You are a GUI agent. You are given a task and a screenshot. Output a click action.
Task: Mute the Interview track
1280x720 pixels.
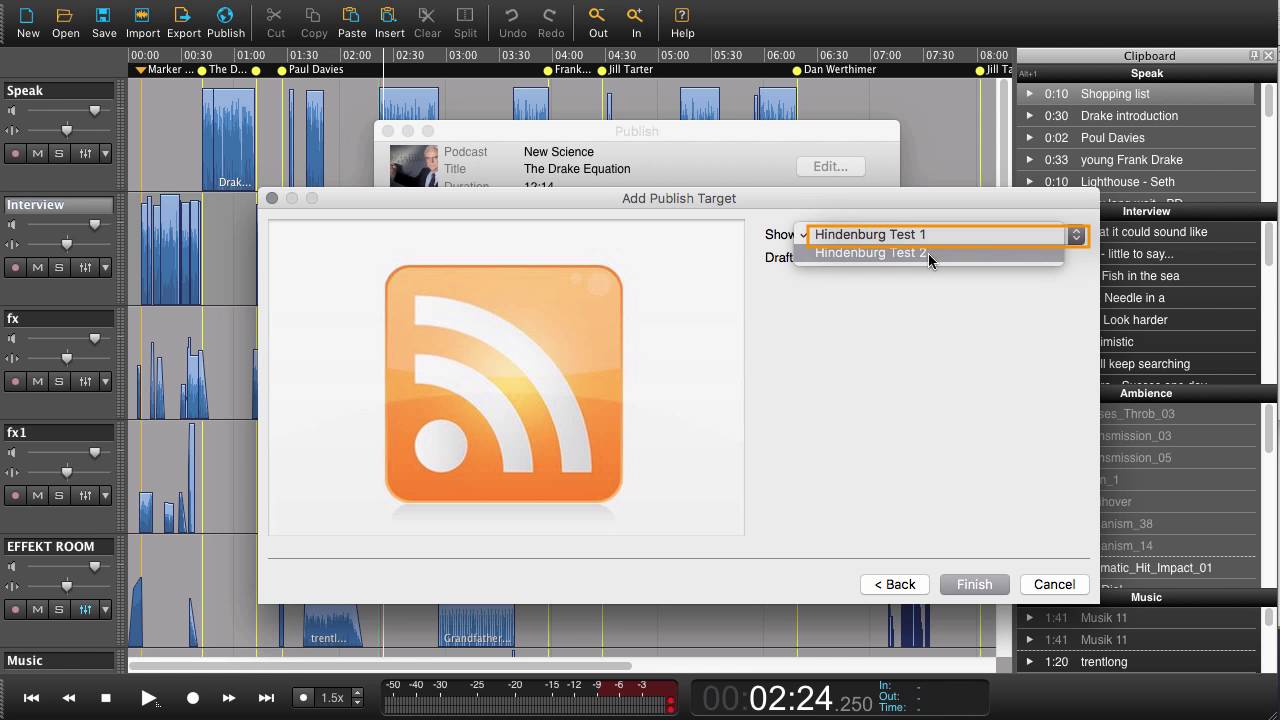pyautogui.click(x=38, y=267)
